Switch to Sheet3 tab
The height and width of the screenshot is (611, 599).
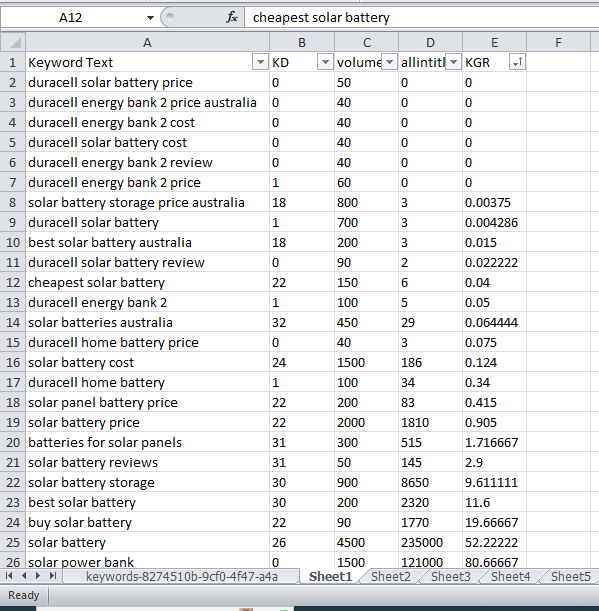pyautogui.click(x=451, y=576)
